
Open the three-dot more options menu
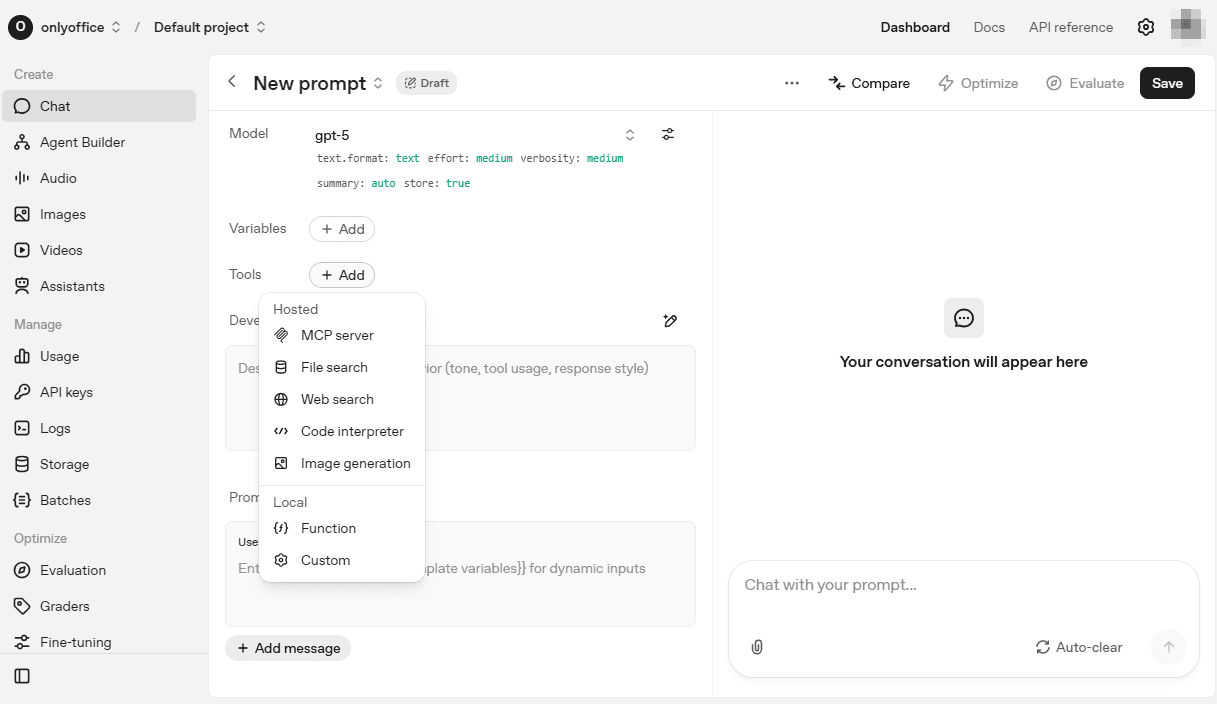(x=792, y=83)
